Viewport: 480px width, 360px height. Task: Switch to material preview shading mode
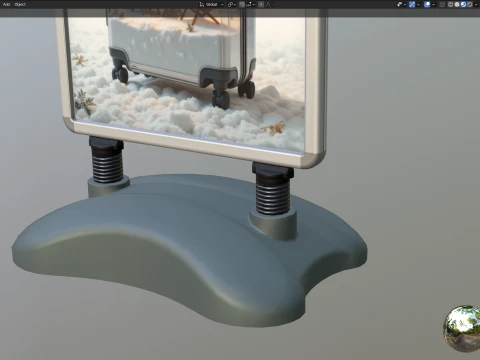(x=463, y=4)
